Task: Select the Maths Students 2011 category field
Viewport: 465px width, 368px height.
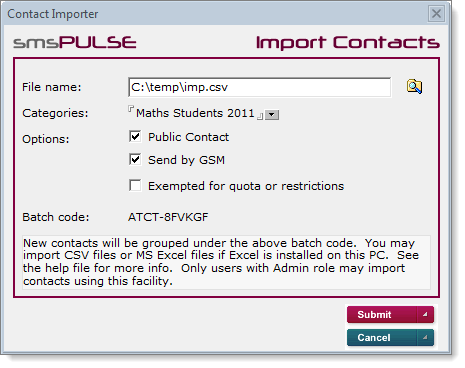Action: (195, 113)
